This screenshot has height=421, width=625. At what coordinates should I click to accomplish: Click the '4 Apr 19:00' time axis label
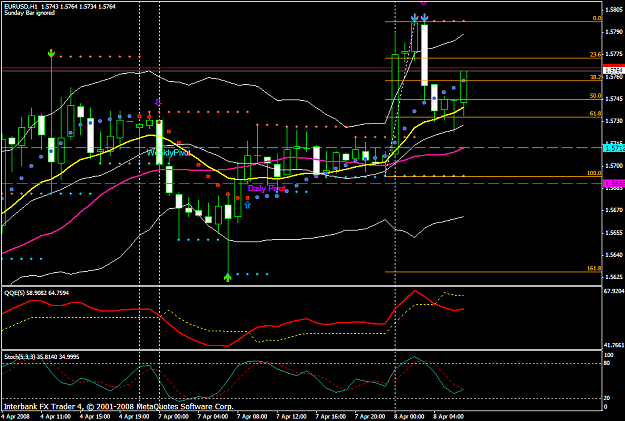coord(135,416)
